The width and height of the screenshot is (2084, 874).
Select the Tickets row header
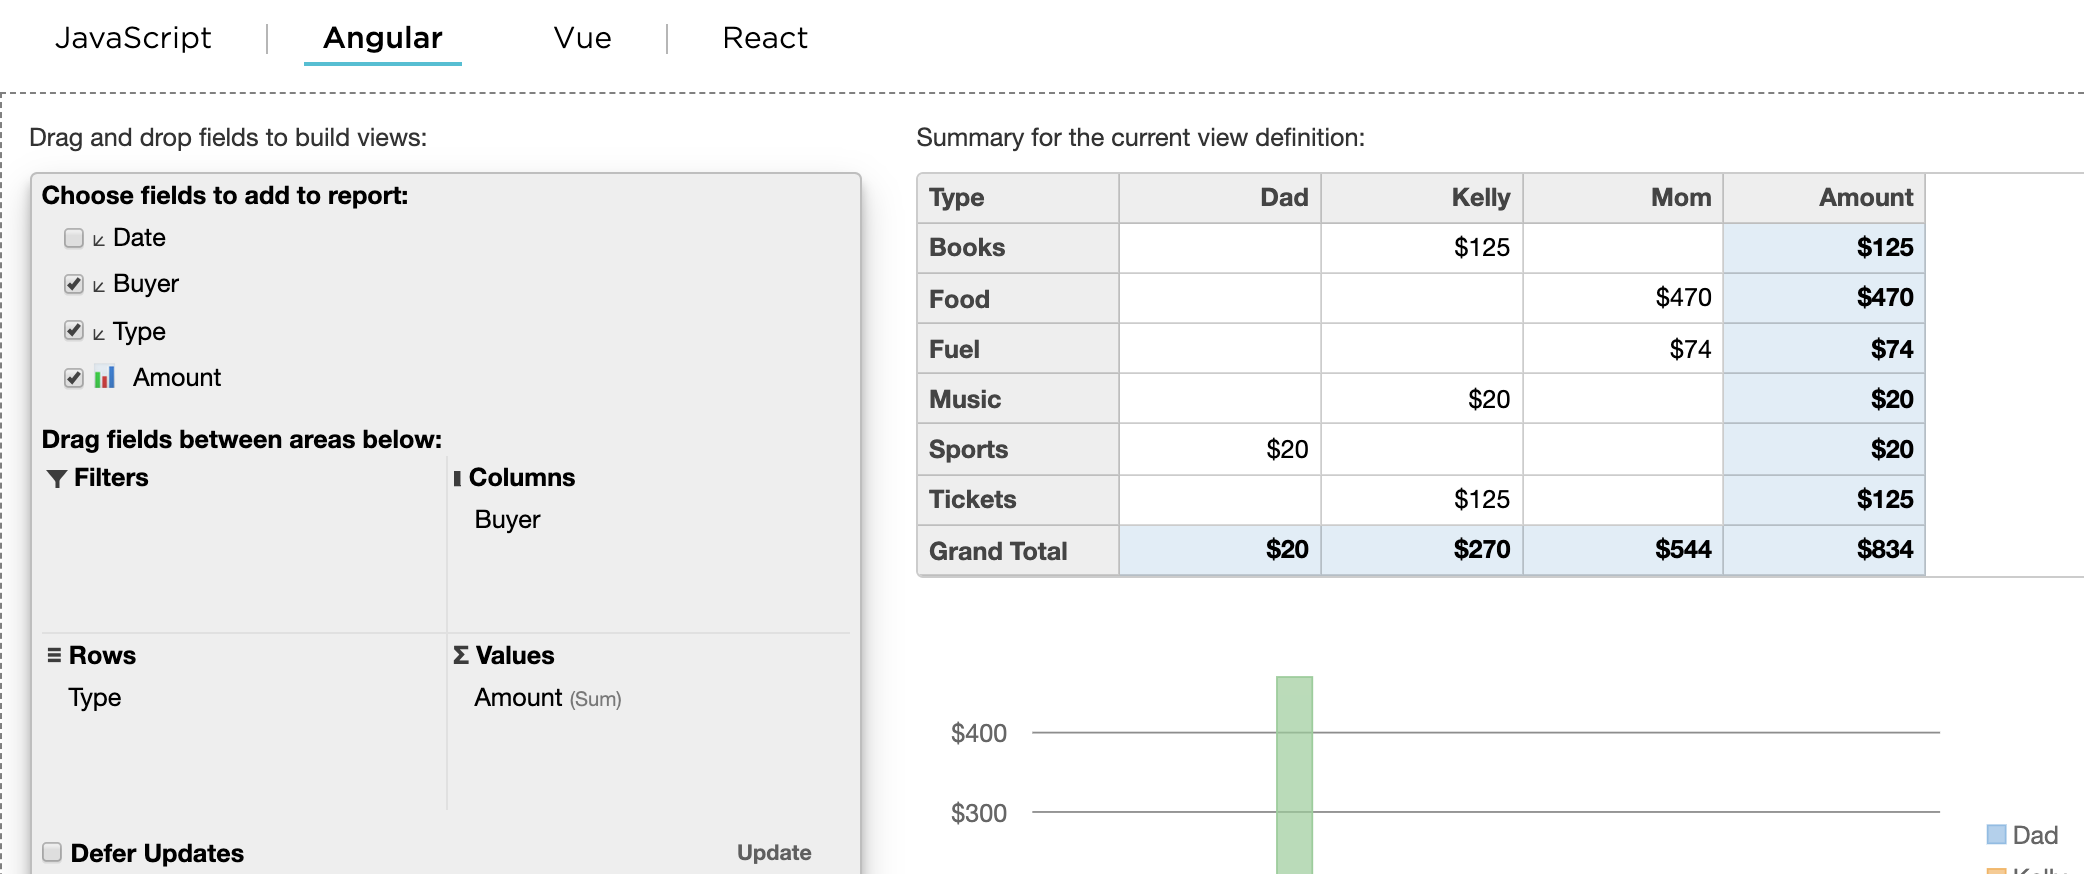point(1018,500)
